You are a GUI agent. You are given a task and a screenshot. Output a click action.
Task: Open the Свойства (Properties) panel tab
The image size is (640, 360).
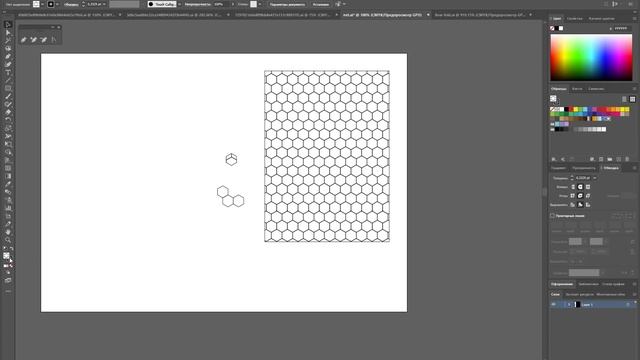point(574,18)
